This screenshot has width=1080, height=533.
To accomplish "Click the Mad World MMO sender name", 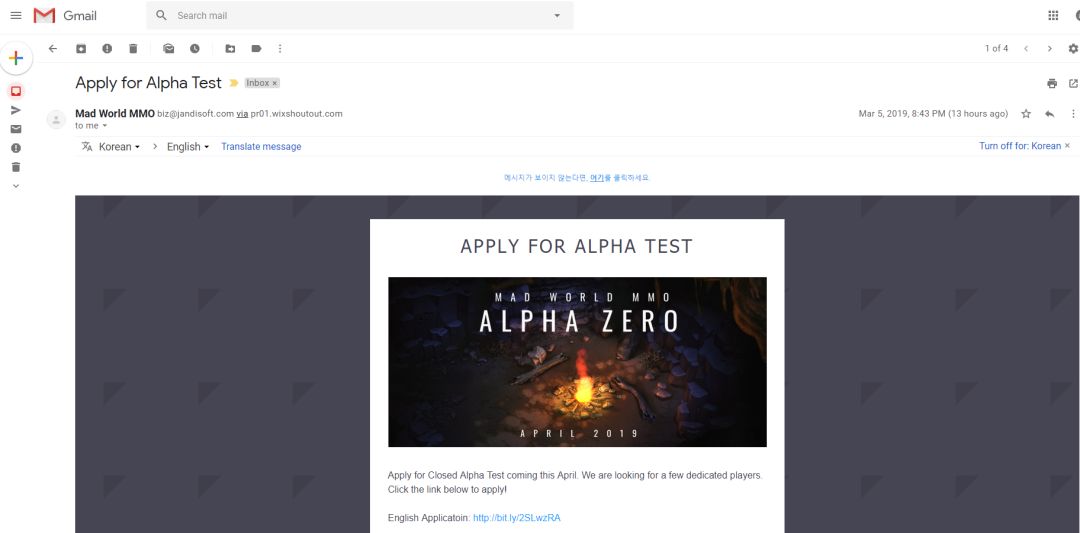I will click(115, 114).
